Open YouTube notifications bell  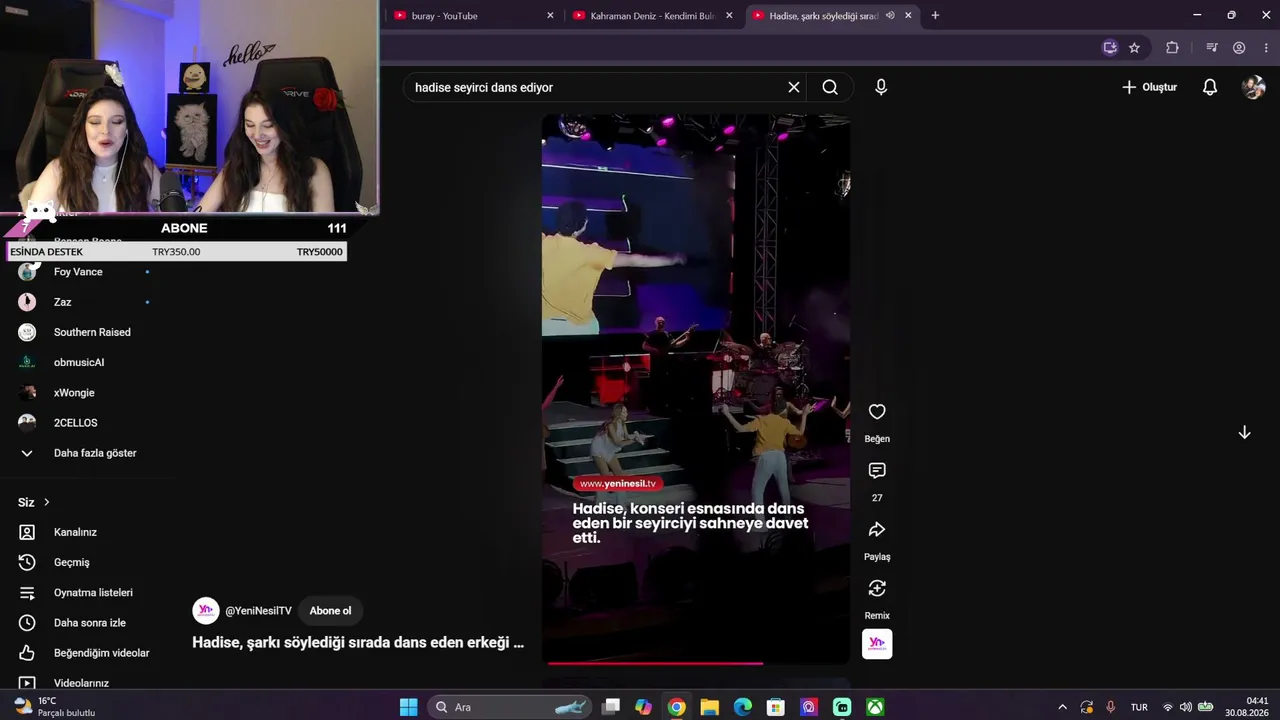pyautogui.click(x=1210, y=87)
